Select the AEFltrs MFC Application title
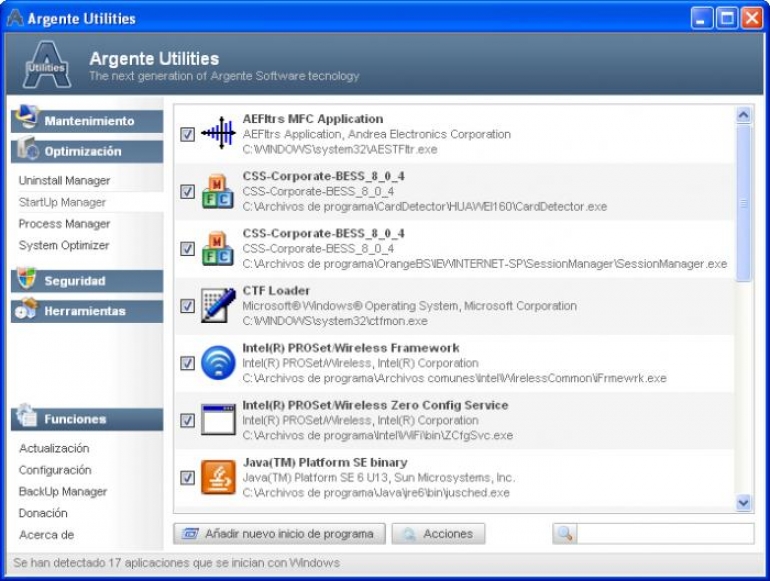 [313, 119]
